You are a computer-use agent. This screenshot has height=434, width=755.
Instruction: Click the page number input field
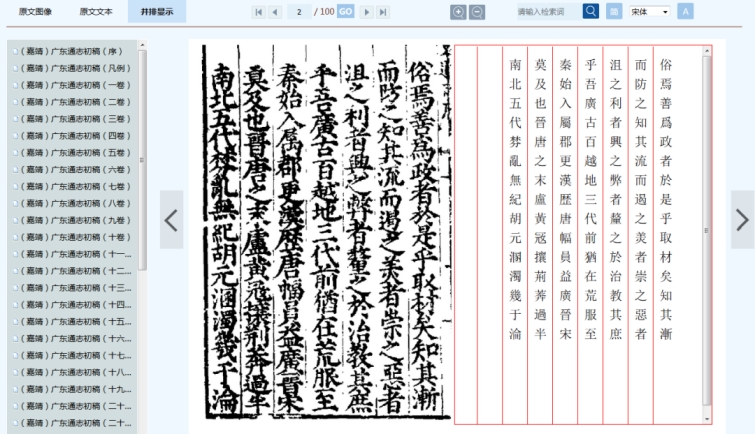pos(299,11)
